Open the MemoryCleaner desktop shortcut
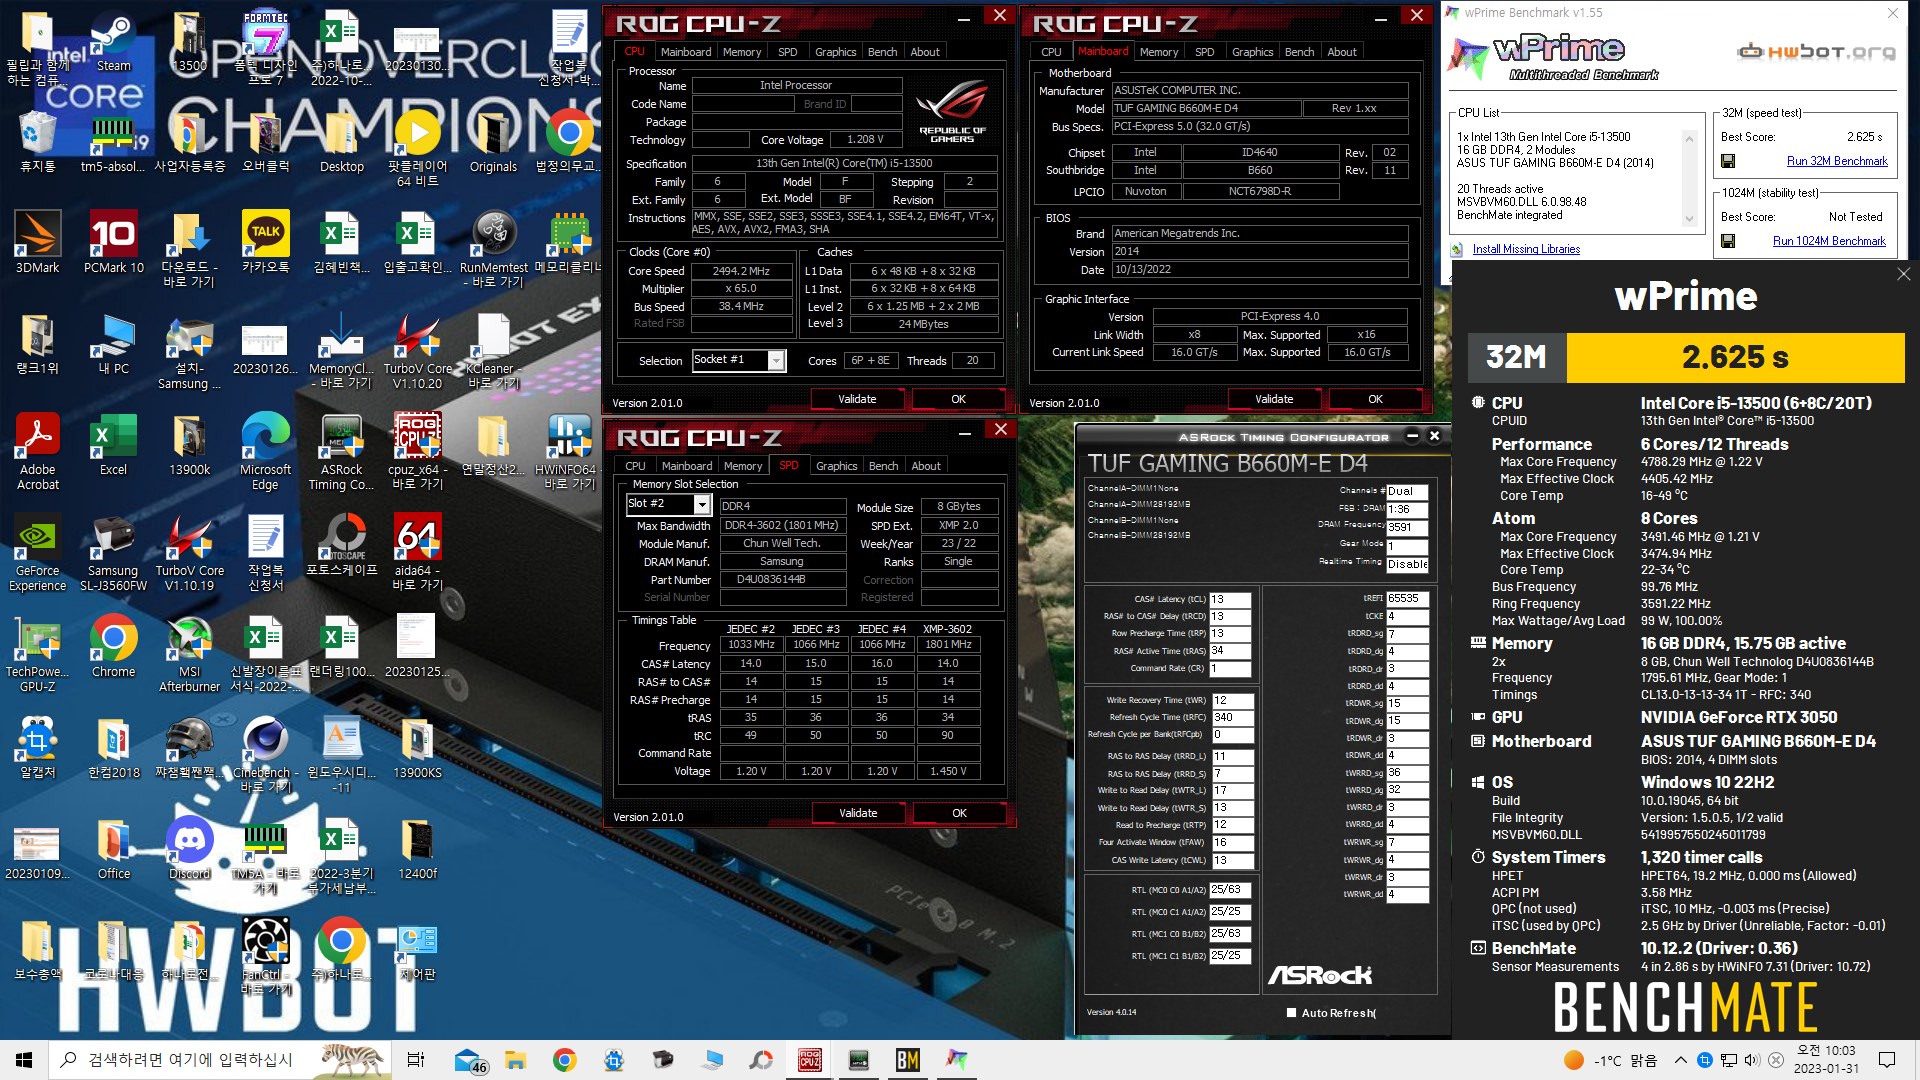The height and width of the screenshot is (1080, 1920). (x=341, y=350)
